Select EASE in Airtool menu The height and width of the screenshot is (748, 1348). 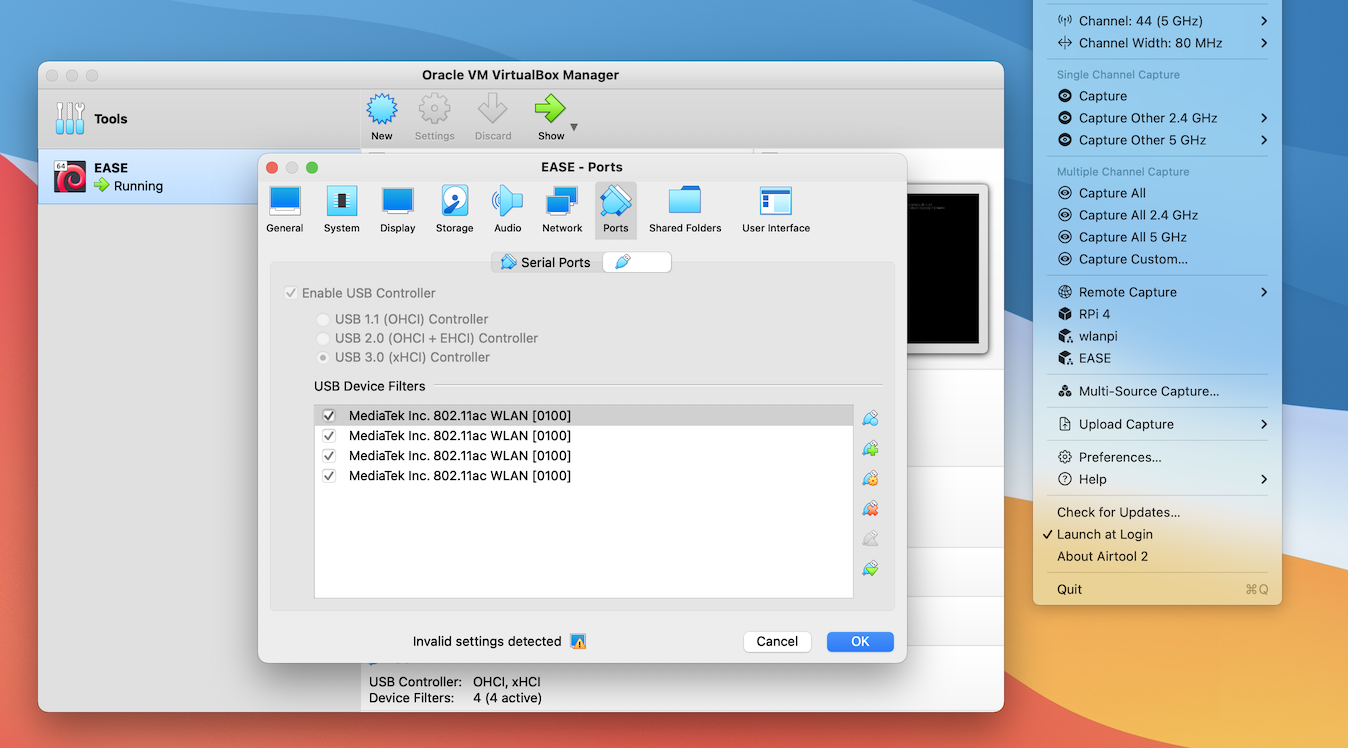click(x=1157, y=358)
